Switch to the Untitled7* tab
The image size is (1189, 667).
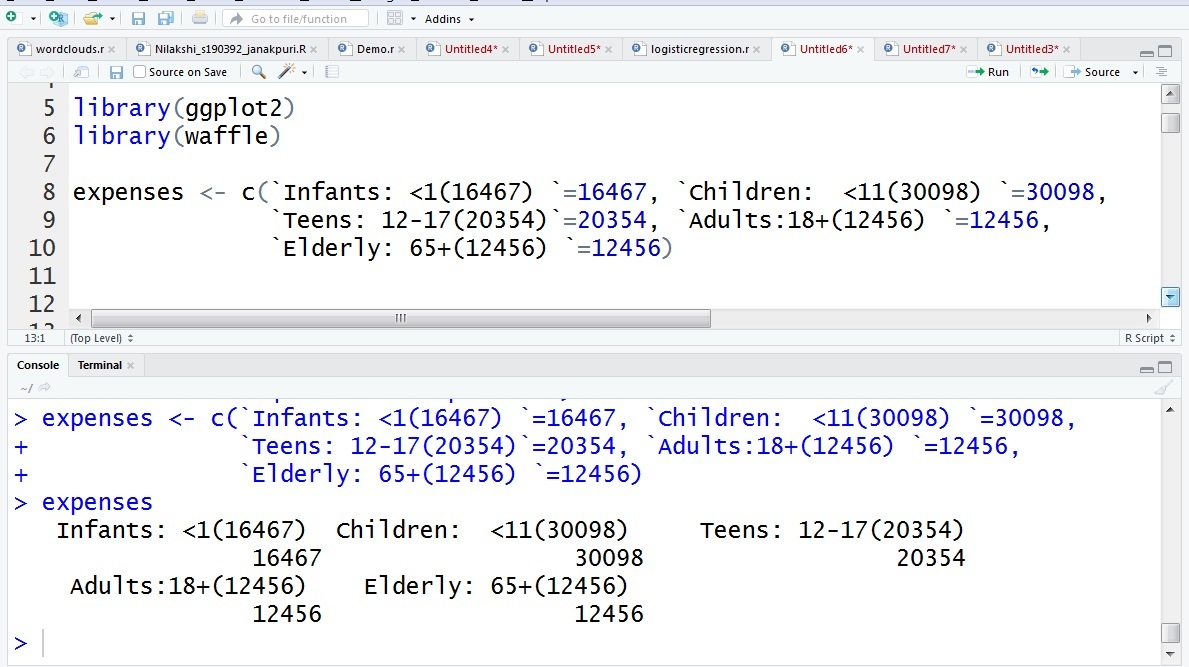[x=929, y=49]
